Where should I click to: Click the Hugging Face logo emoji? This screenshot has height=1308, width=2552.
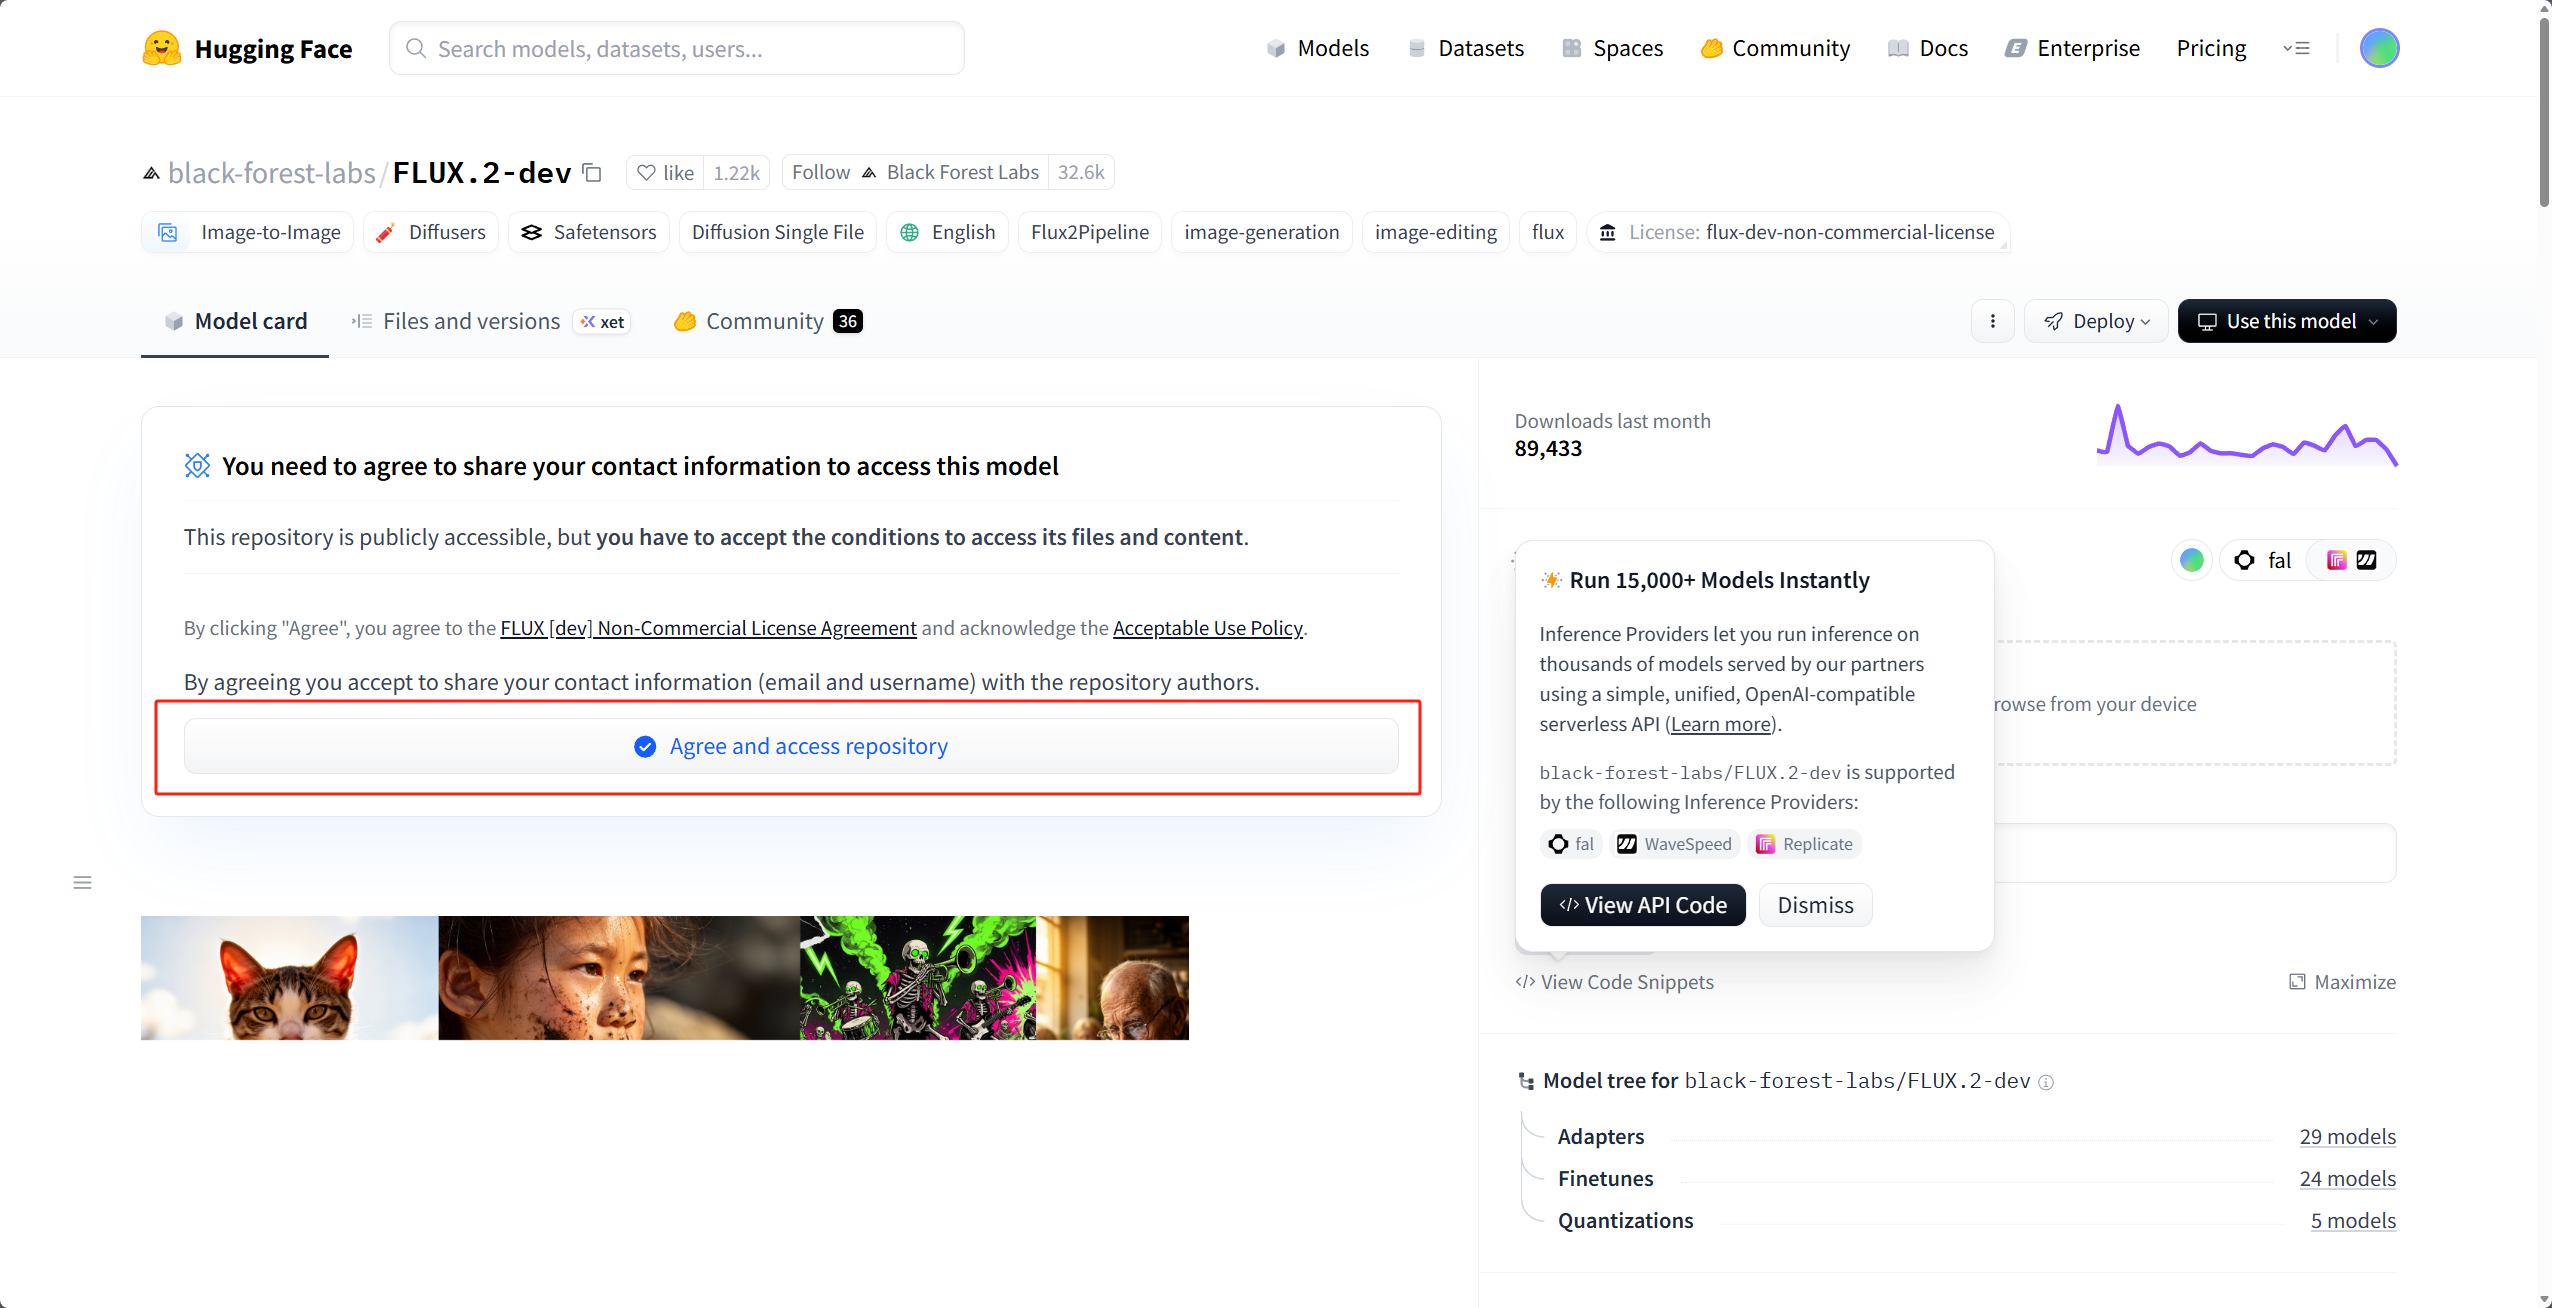point(161,48)
